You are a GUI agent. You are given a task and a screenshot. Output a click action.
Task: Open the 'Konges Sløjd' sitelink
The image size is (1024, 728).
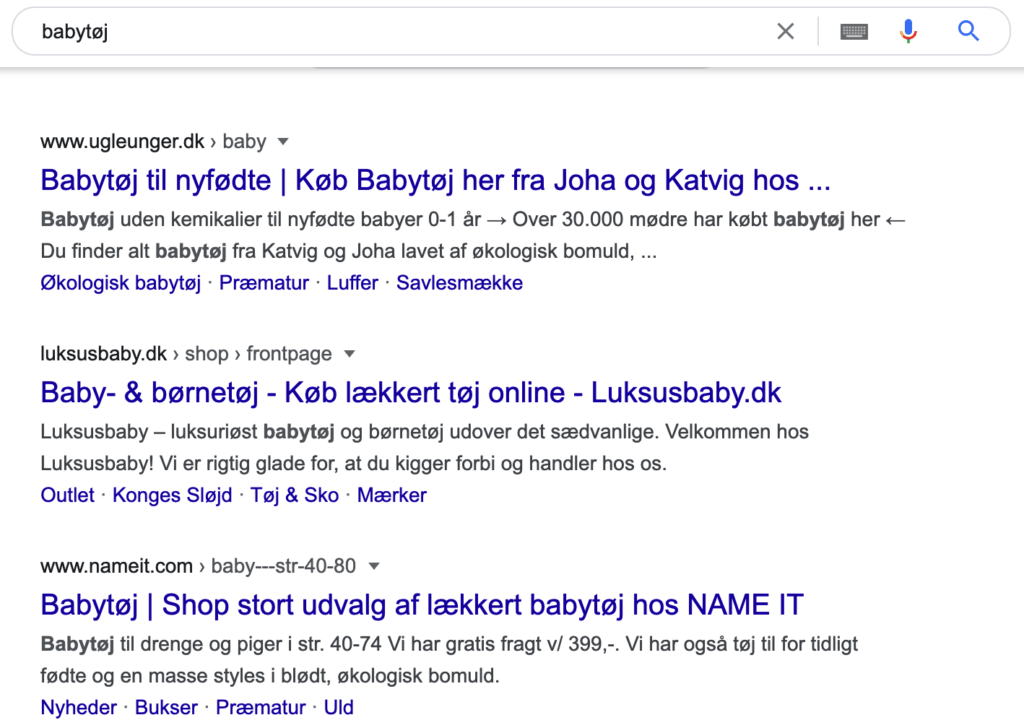click(x=172, y=495)
